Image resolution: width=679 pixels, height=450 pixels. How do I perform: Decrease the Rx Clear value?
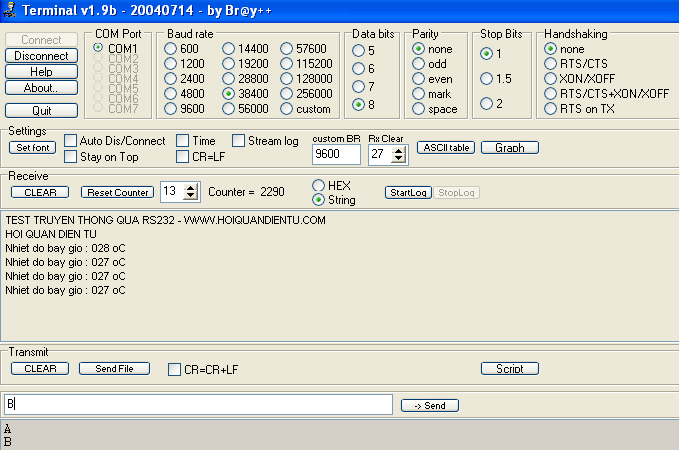coord(399,159)
